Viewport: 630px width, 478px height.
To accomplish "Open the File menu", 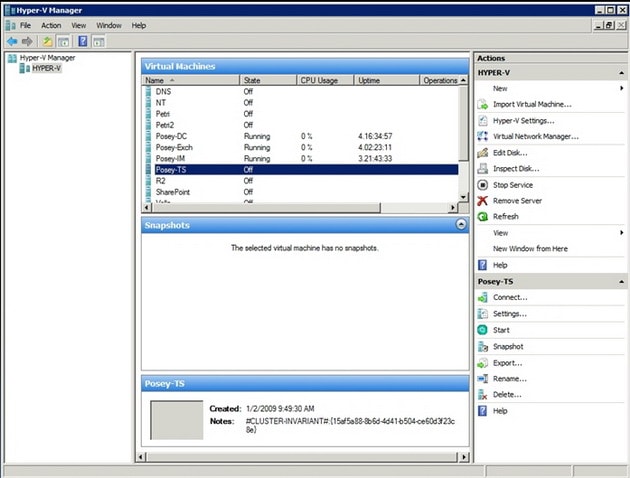I will click(x=25, y=25).
